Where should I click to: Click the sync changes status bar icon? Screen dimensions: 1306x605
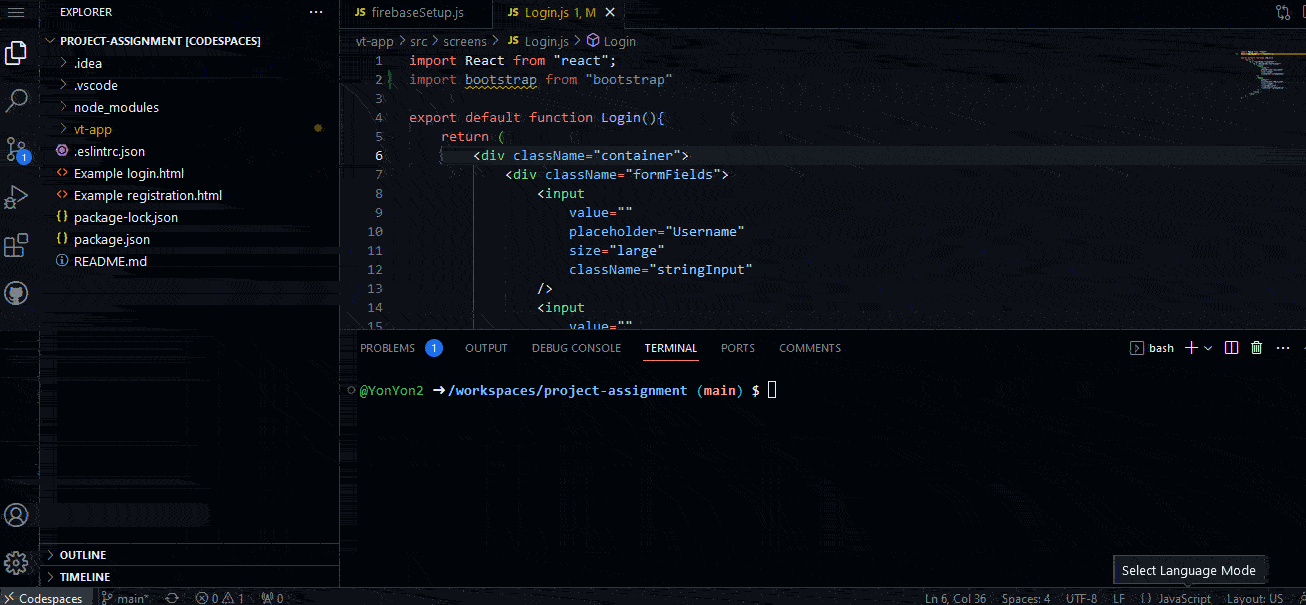point(172,598)
